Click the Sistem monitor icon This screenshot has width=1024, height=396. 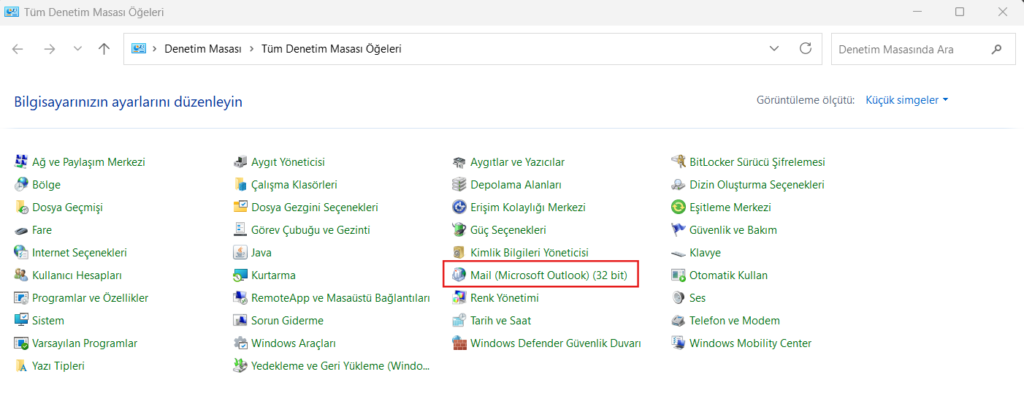pyautogui.click(x=22, y=320)
